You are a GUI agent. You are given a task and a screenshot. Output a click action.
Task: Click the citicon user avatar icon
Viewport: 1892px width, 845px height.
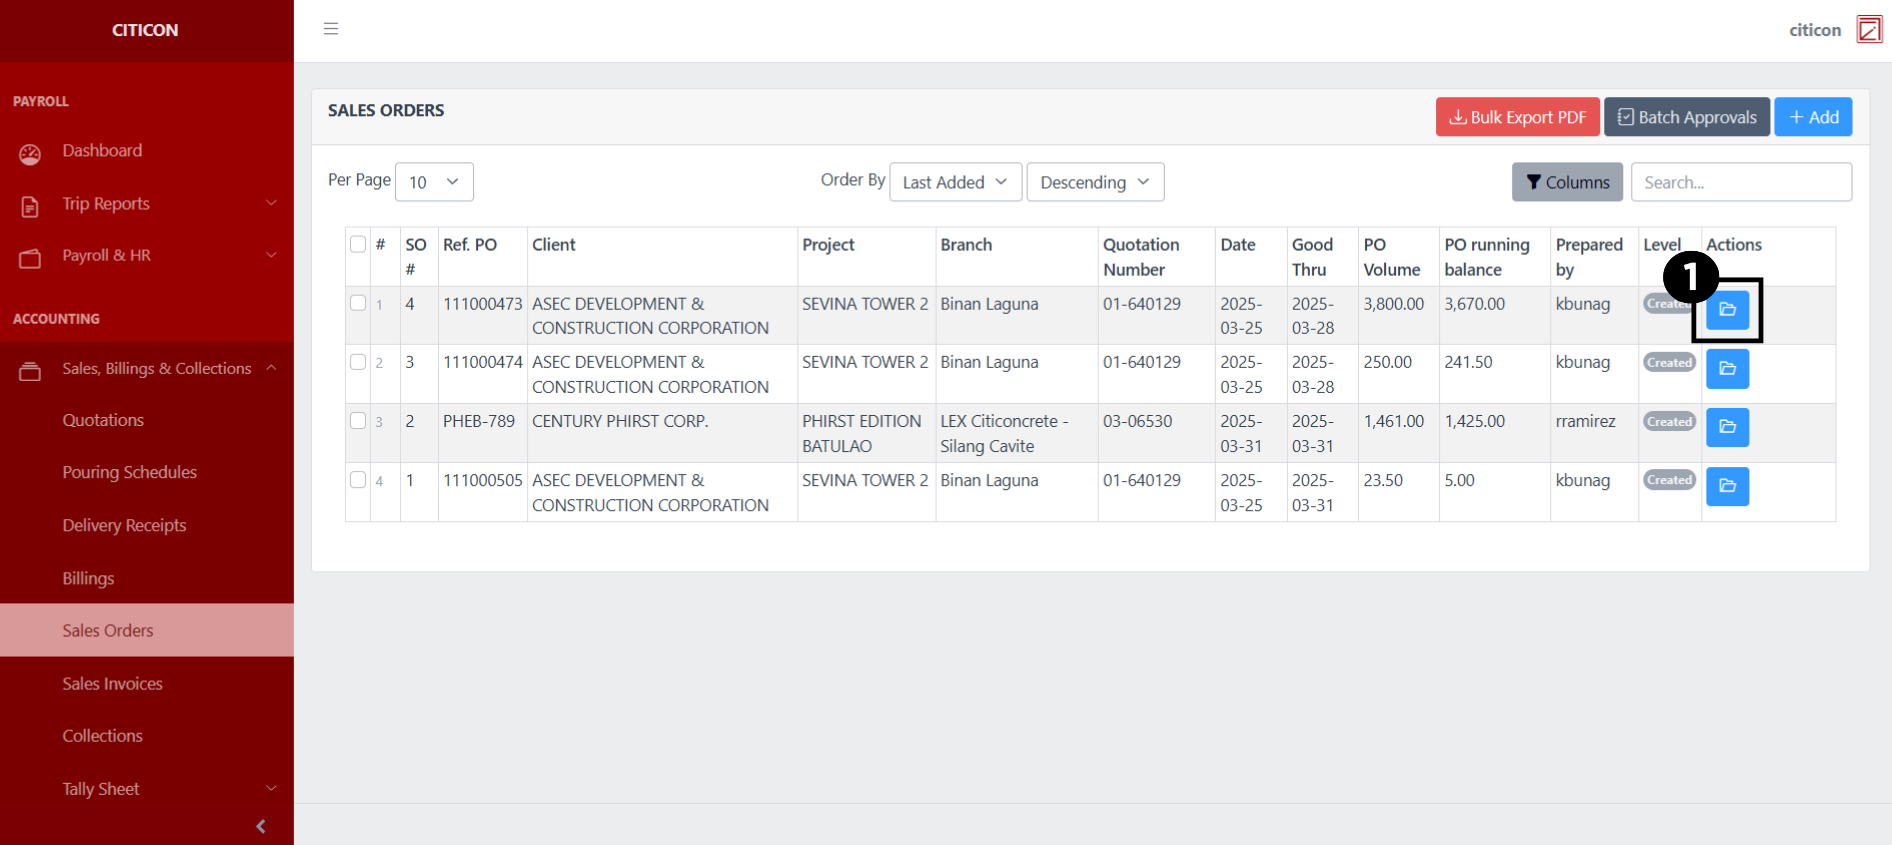1868,30
